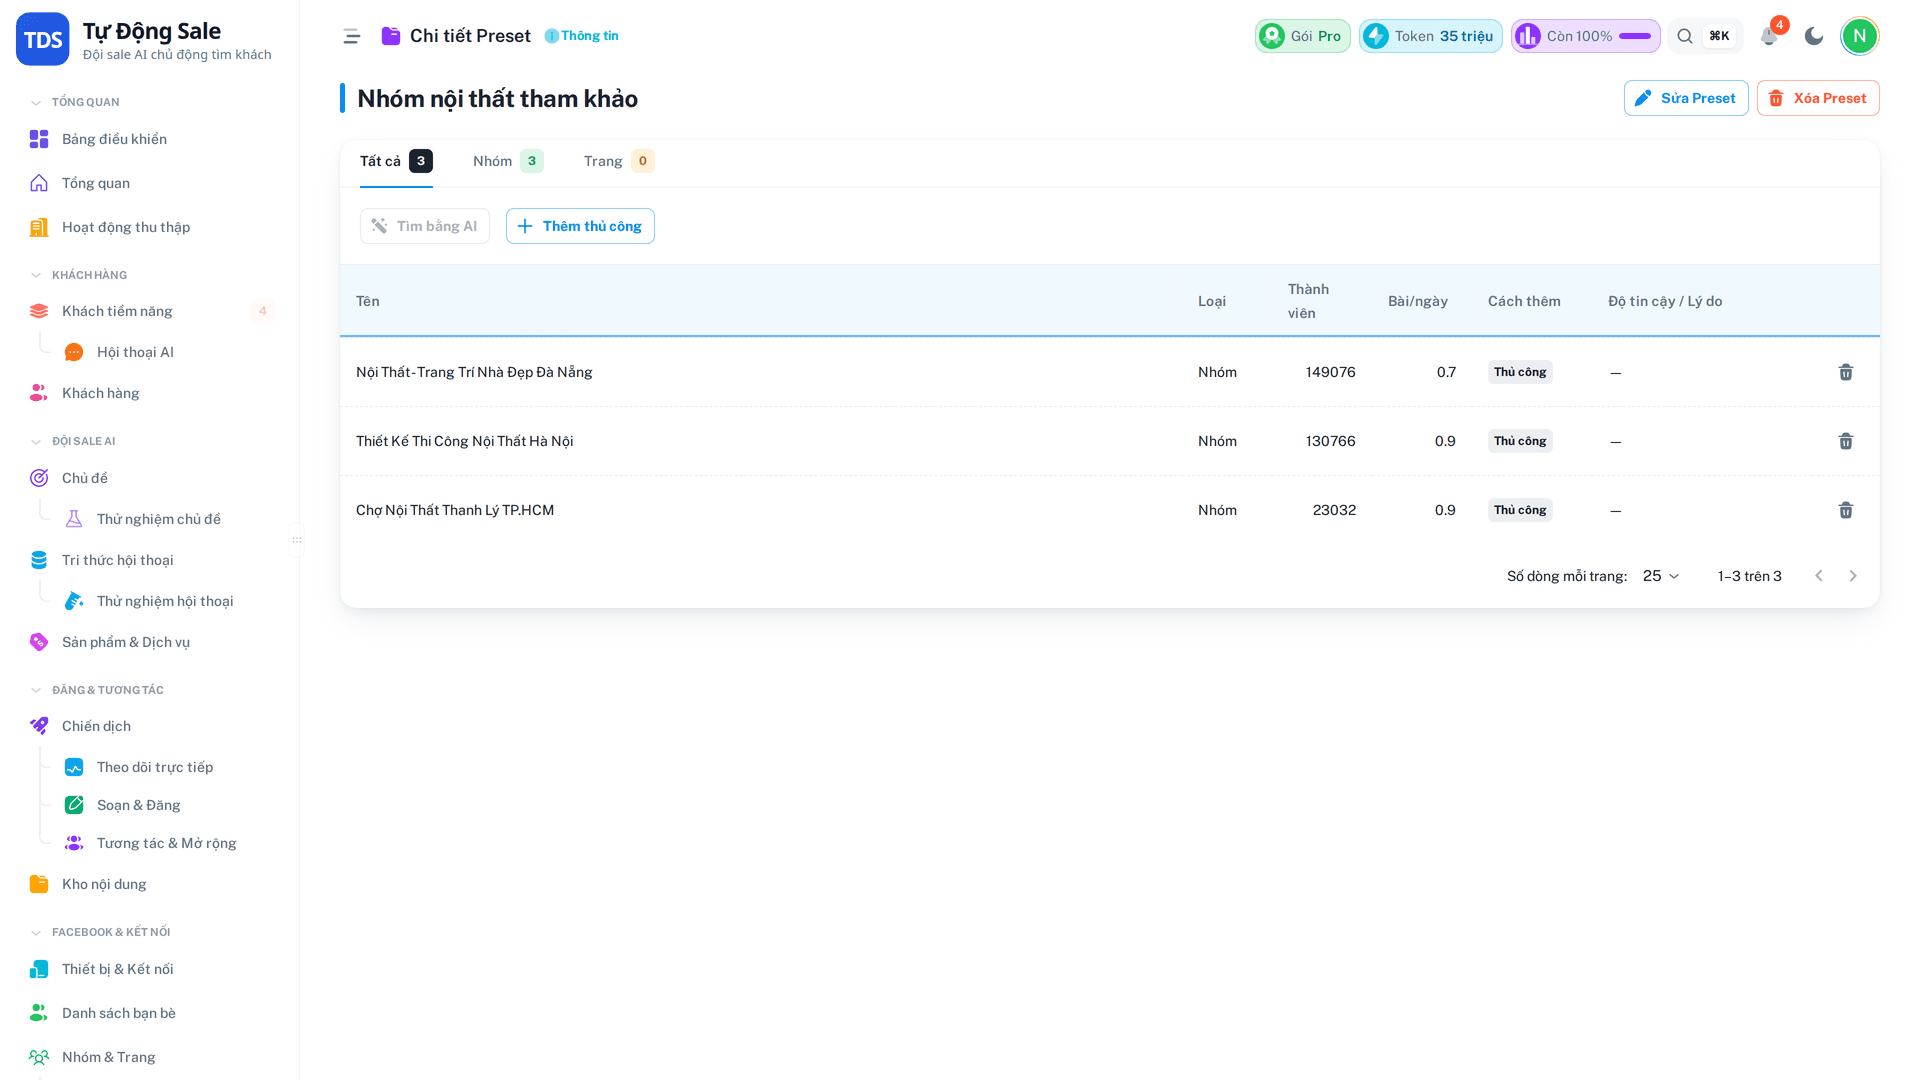Open the search icon in top bar
1920x1080 pixels.
point(1685,36)
